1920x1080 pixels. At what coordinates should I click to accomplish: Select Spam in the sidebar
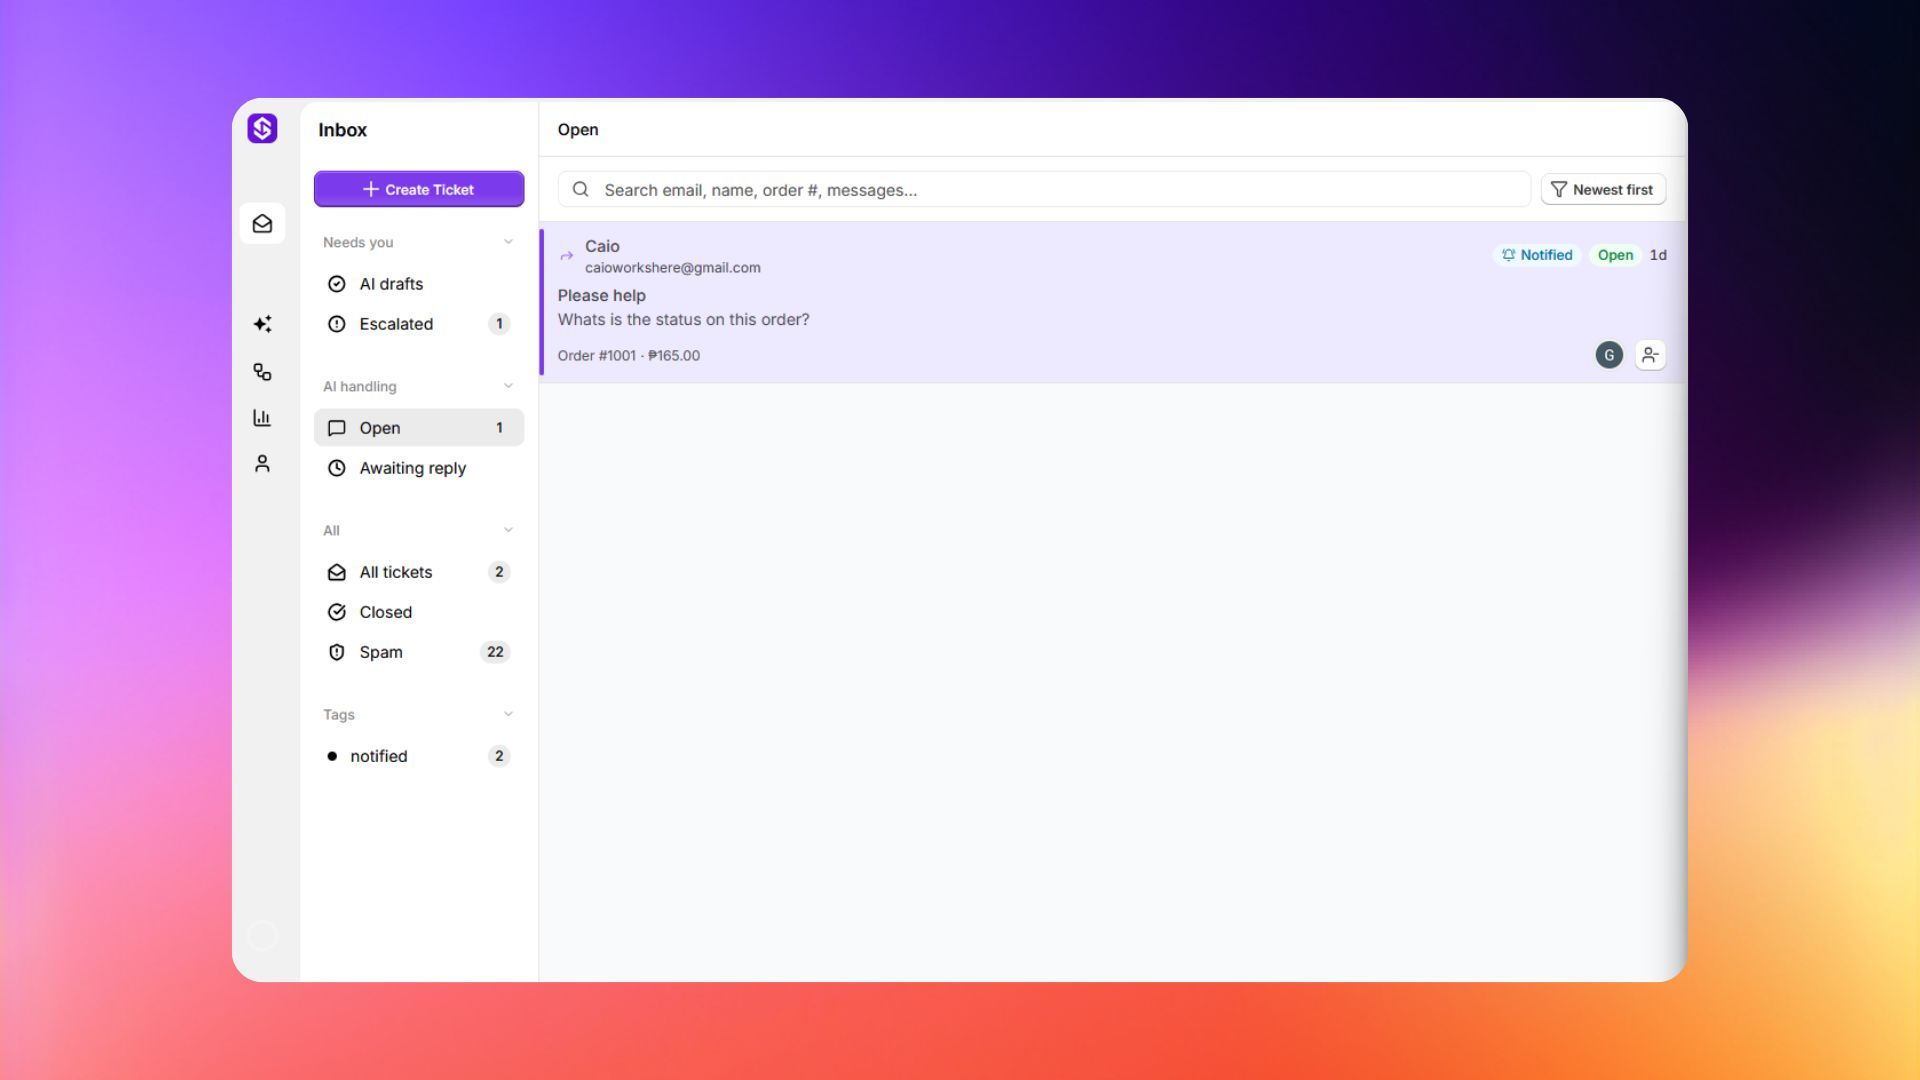pos(419,652)
